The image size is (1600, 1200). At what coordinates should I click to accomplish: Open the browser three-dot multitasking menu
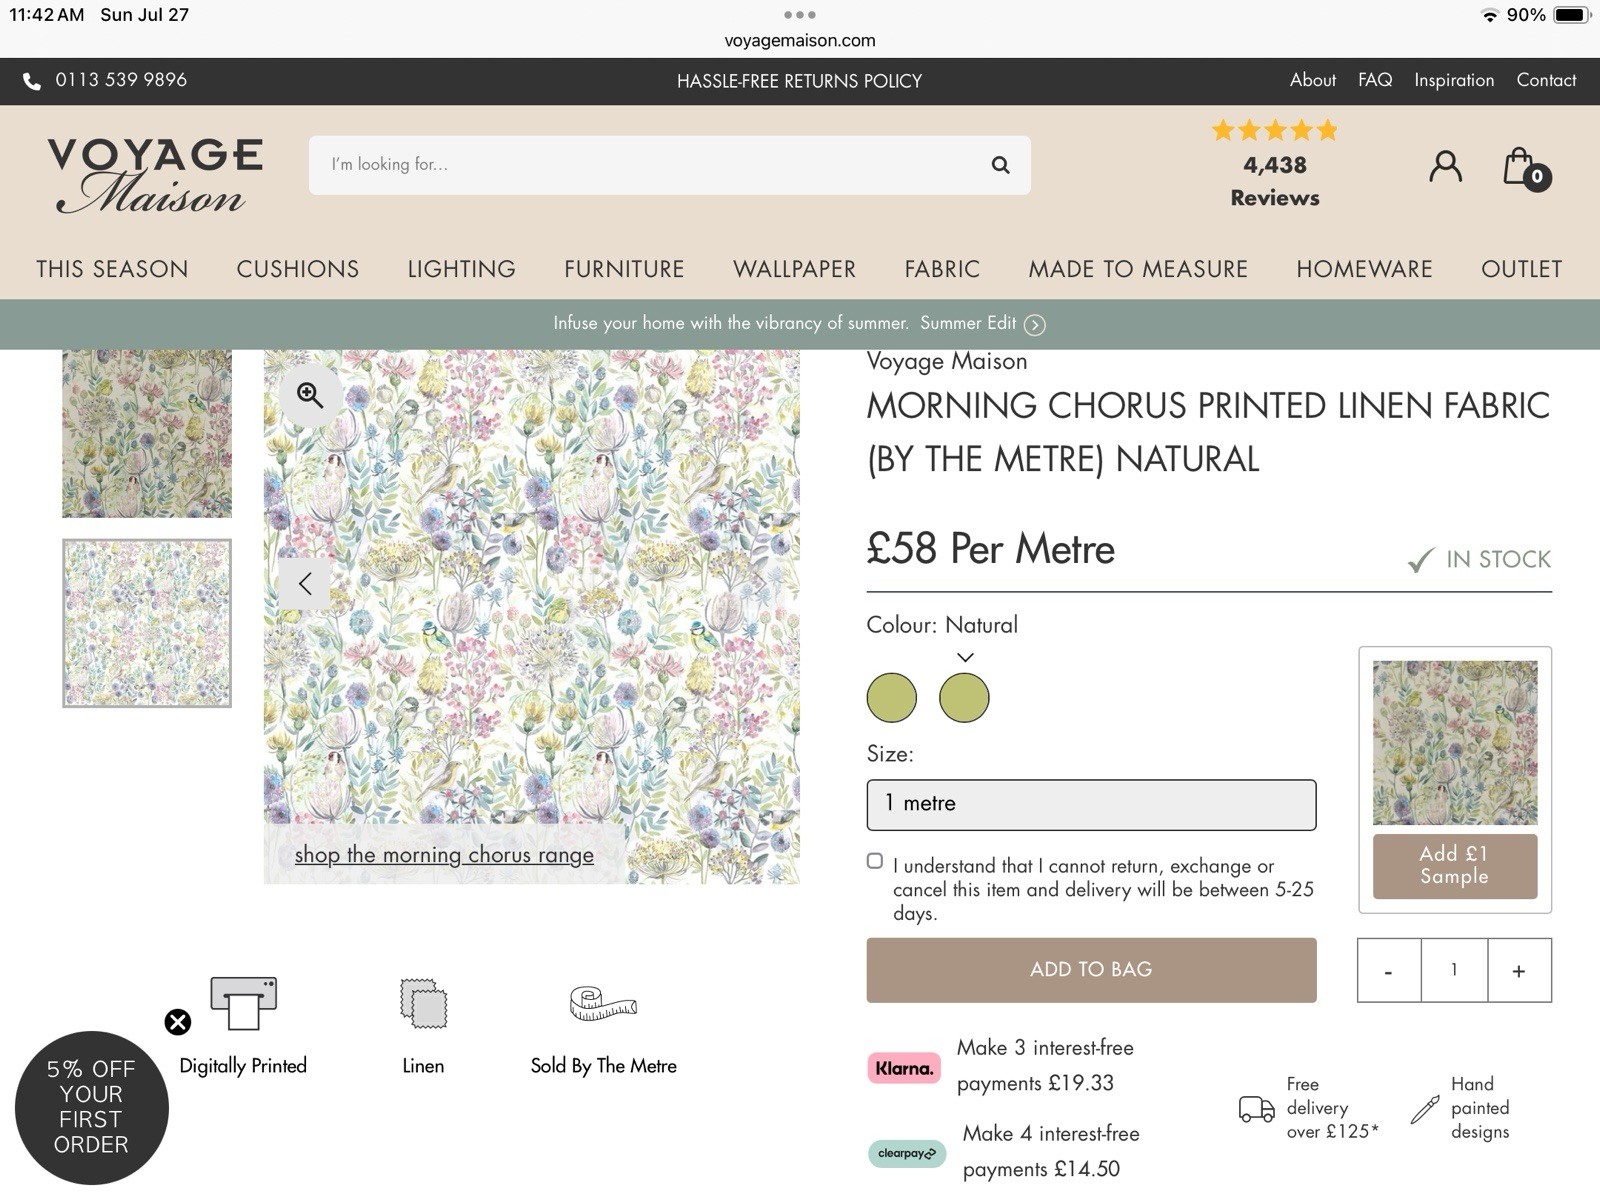(x=800, y=15)
